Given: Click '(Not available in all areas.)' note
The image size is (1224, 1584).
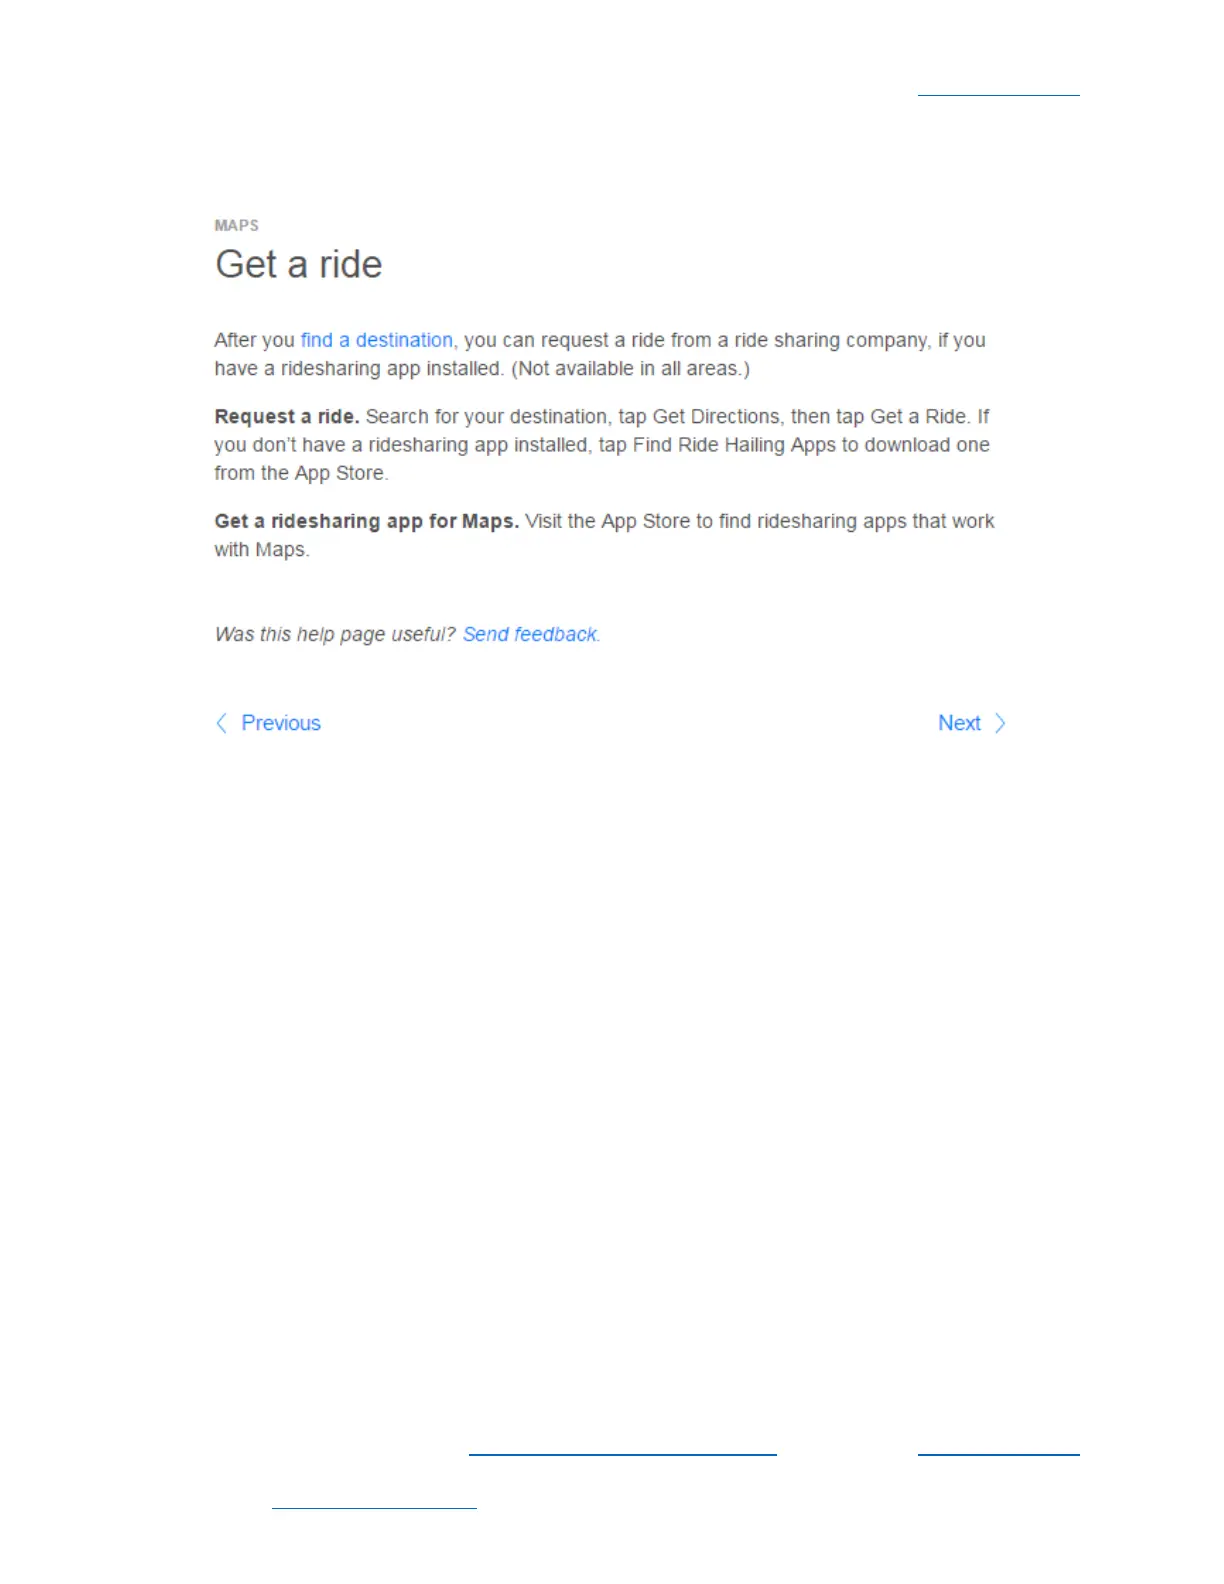Looking at the screenshot, I should tap(630, 368).
